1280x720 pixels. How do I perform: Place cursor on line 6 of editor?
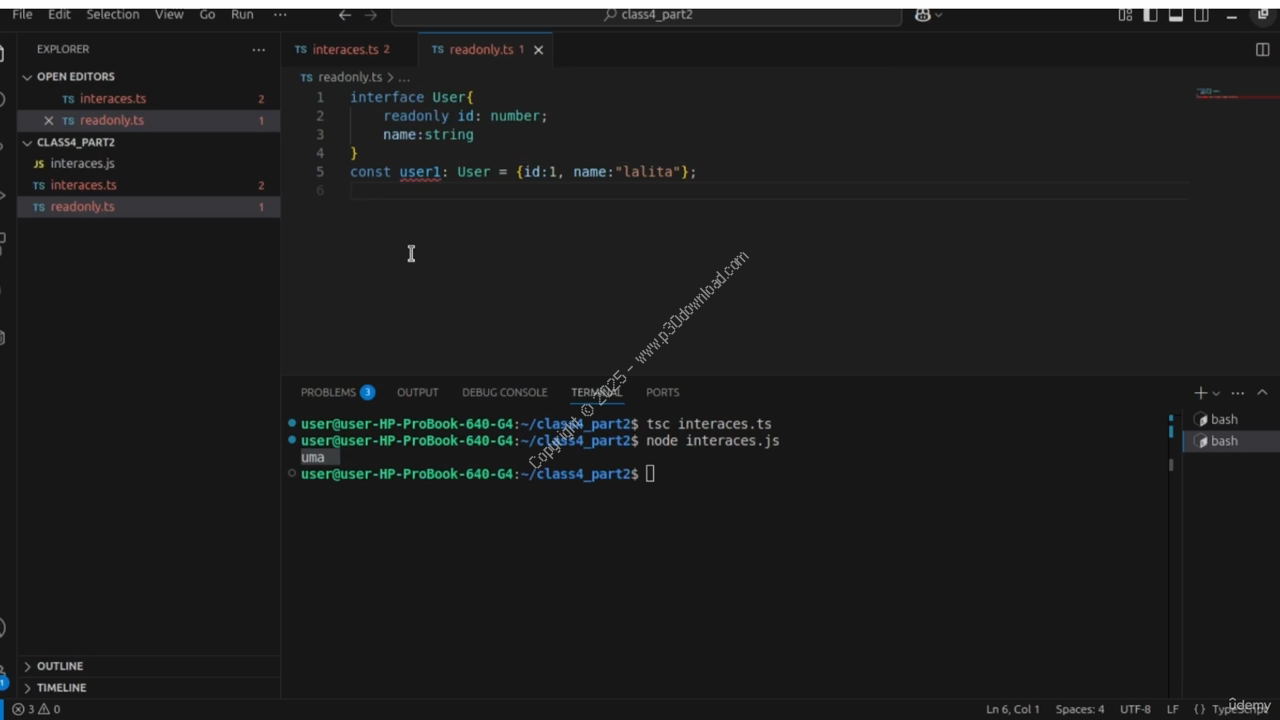[x=768, y=191]
